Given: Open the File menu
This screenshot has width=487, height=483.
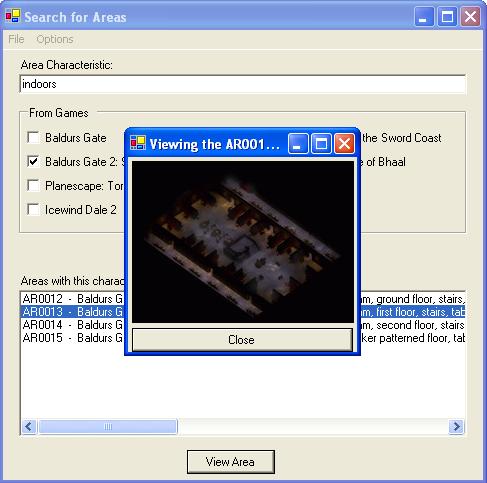Looking at the screenshot, I should 16,39.
